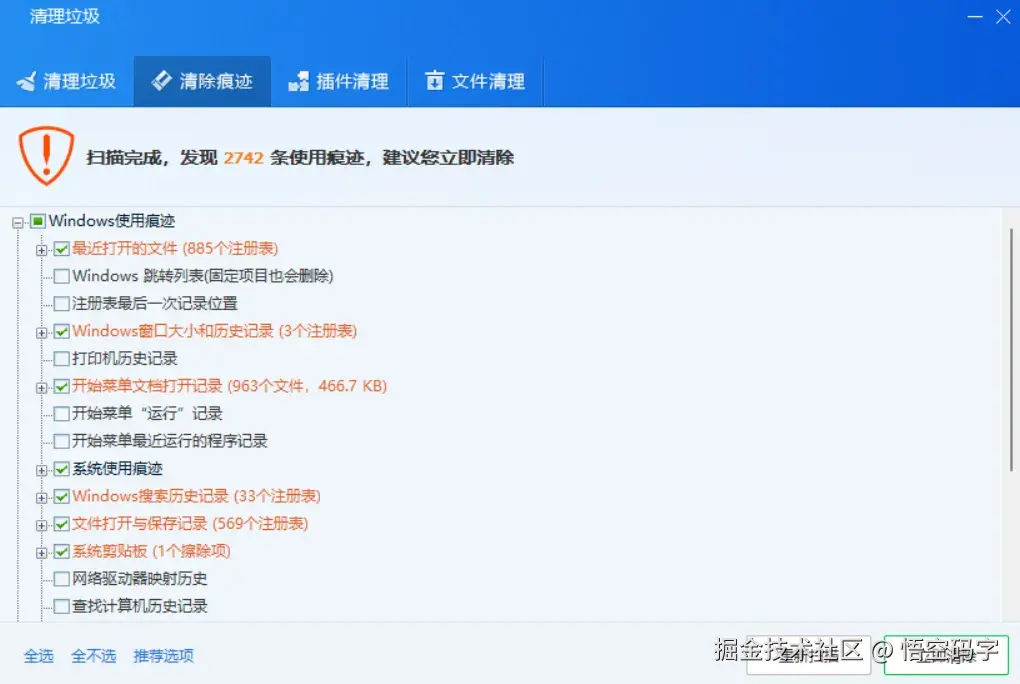The height and width of the screenshot is (684, 1020).
Task: Select the eraser icon on the 清除痕迹 tab
Action: [x=163, y=82]
